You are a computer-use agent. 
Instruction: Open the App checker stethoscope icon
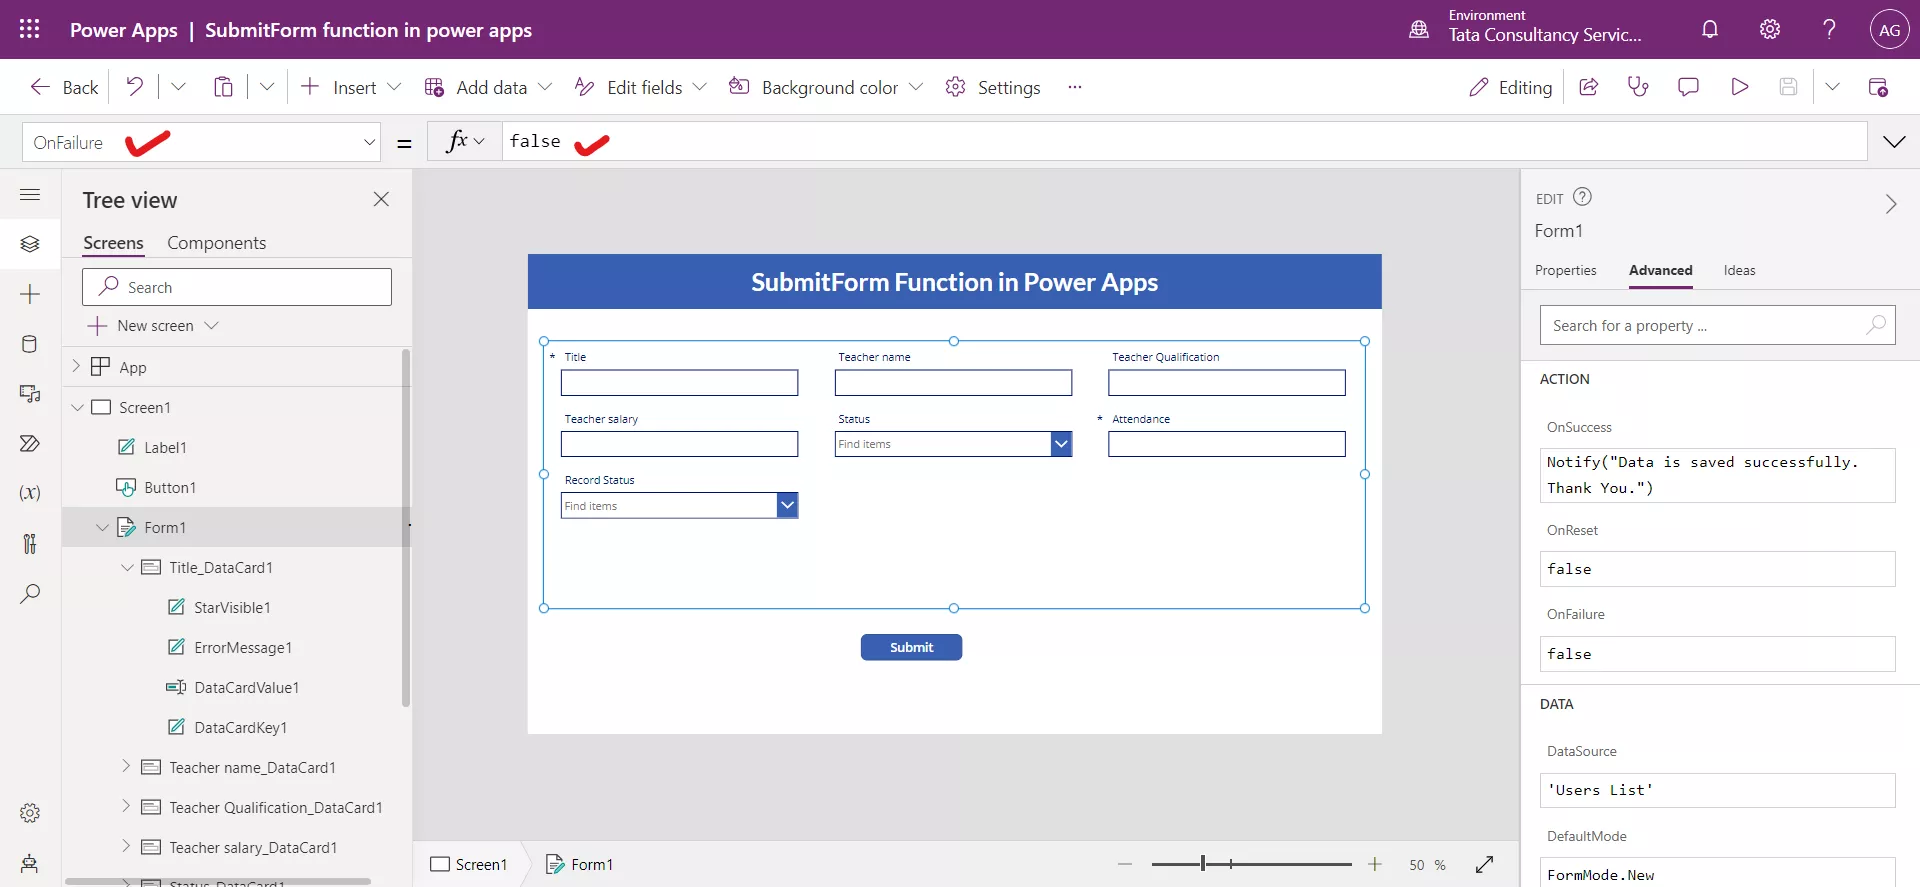pyautogui.click(x=1638, y=87)
